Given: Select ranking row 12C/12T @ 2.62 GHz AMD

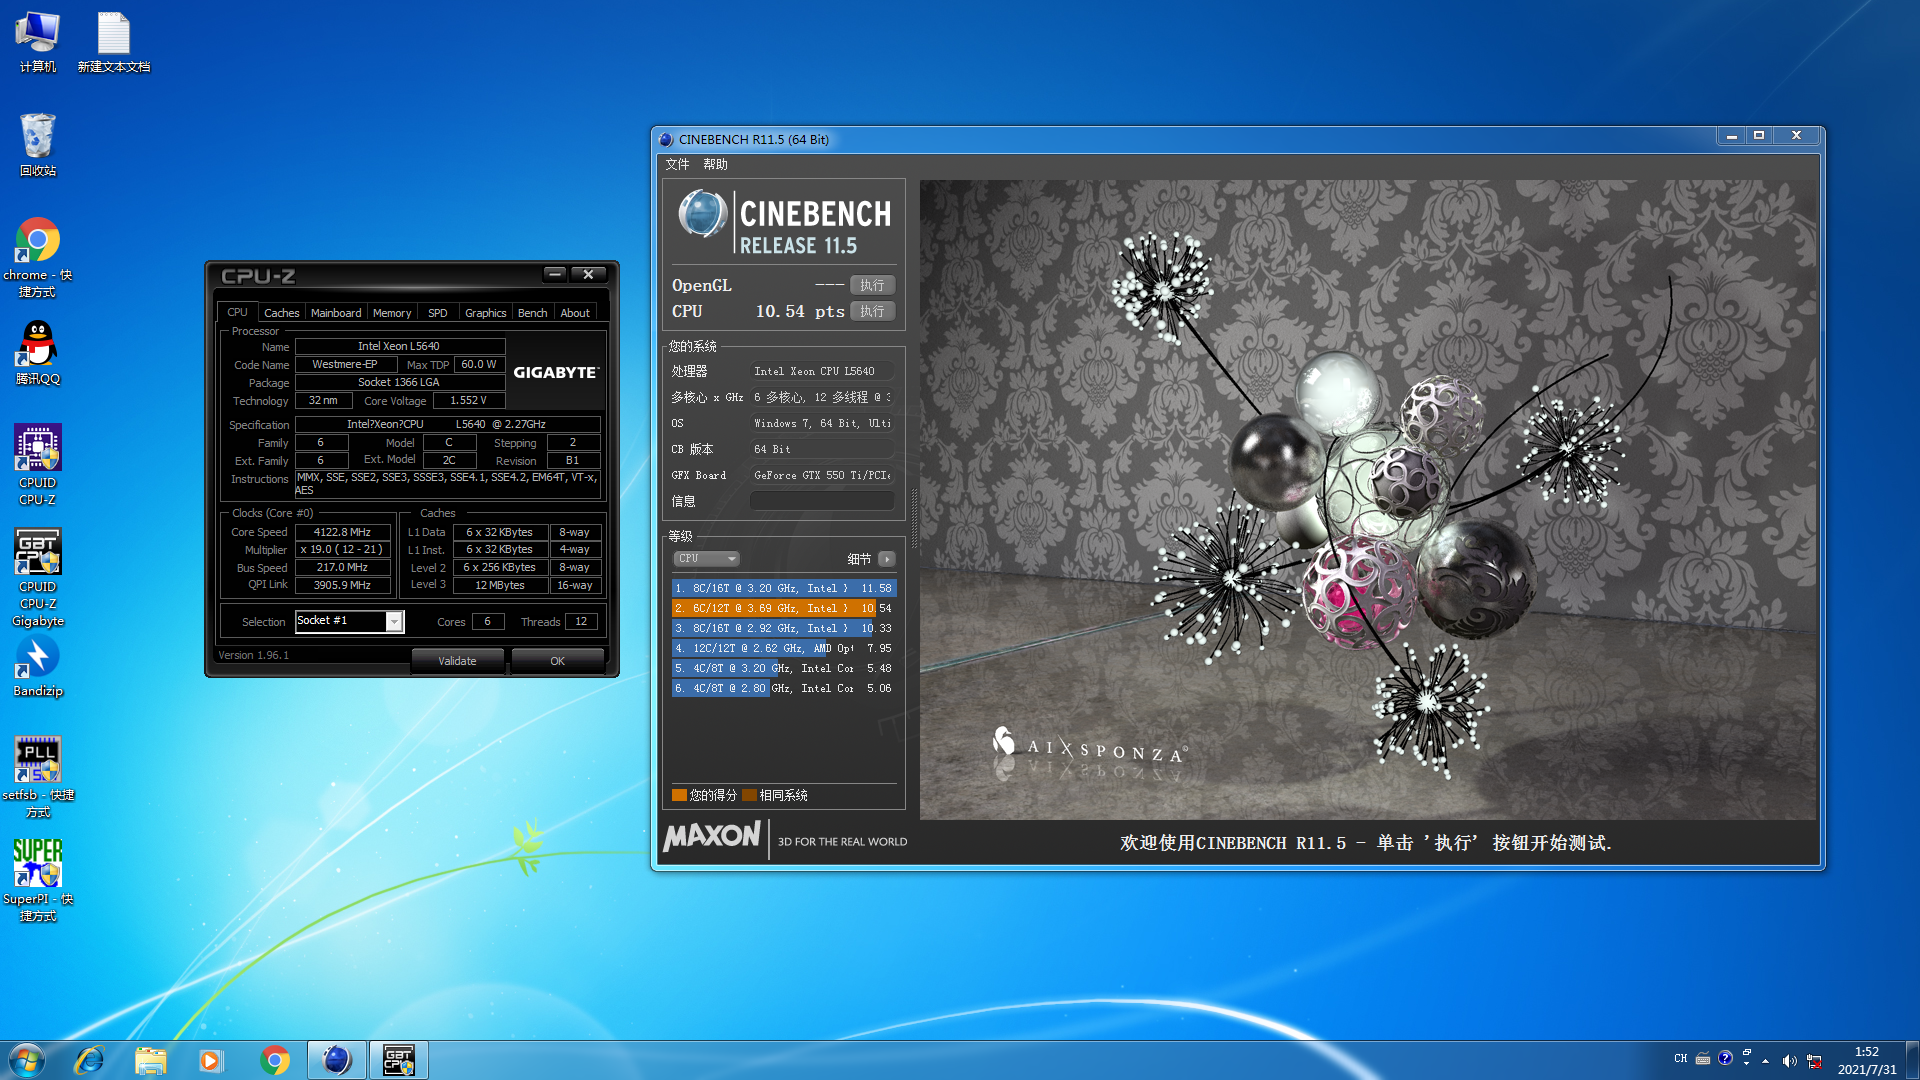Looking at the screenshot, I should click(x=784, y=648).
